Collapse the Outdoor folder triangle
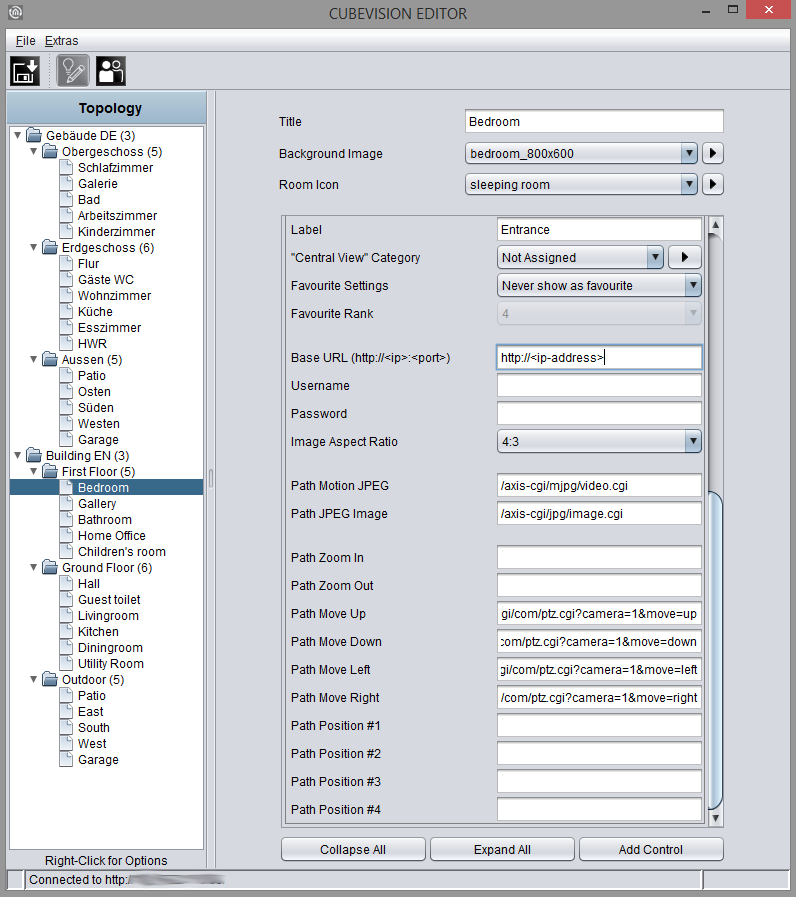796x897 pixels. (x=34, y=680)
